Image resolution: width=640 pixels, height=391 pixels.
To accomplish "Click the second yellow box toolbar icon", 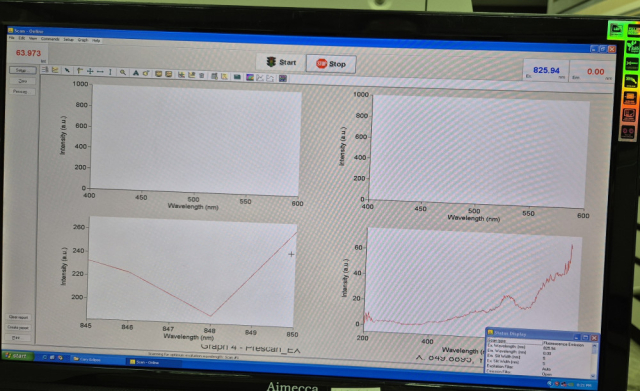I will (169, 74).
